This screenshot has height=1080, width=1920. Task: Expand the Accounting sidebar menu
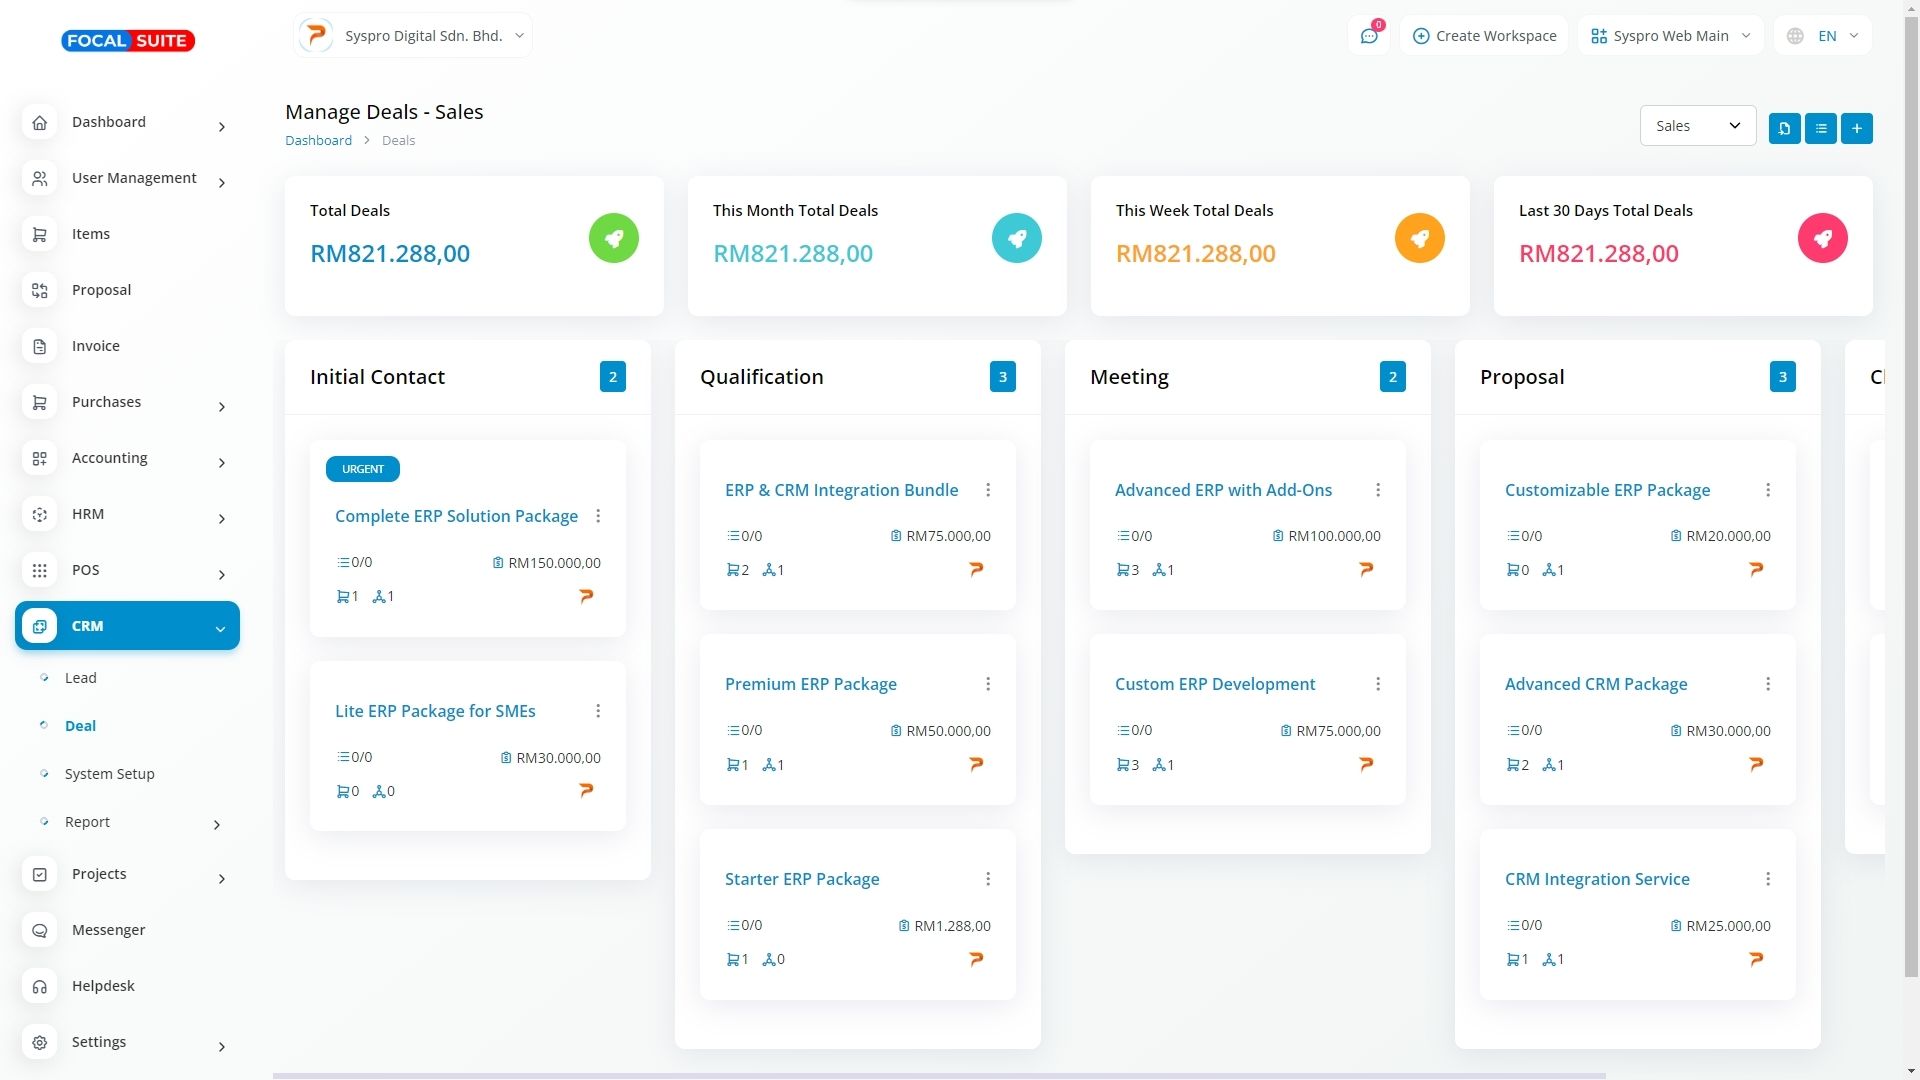[127, 458]
